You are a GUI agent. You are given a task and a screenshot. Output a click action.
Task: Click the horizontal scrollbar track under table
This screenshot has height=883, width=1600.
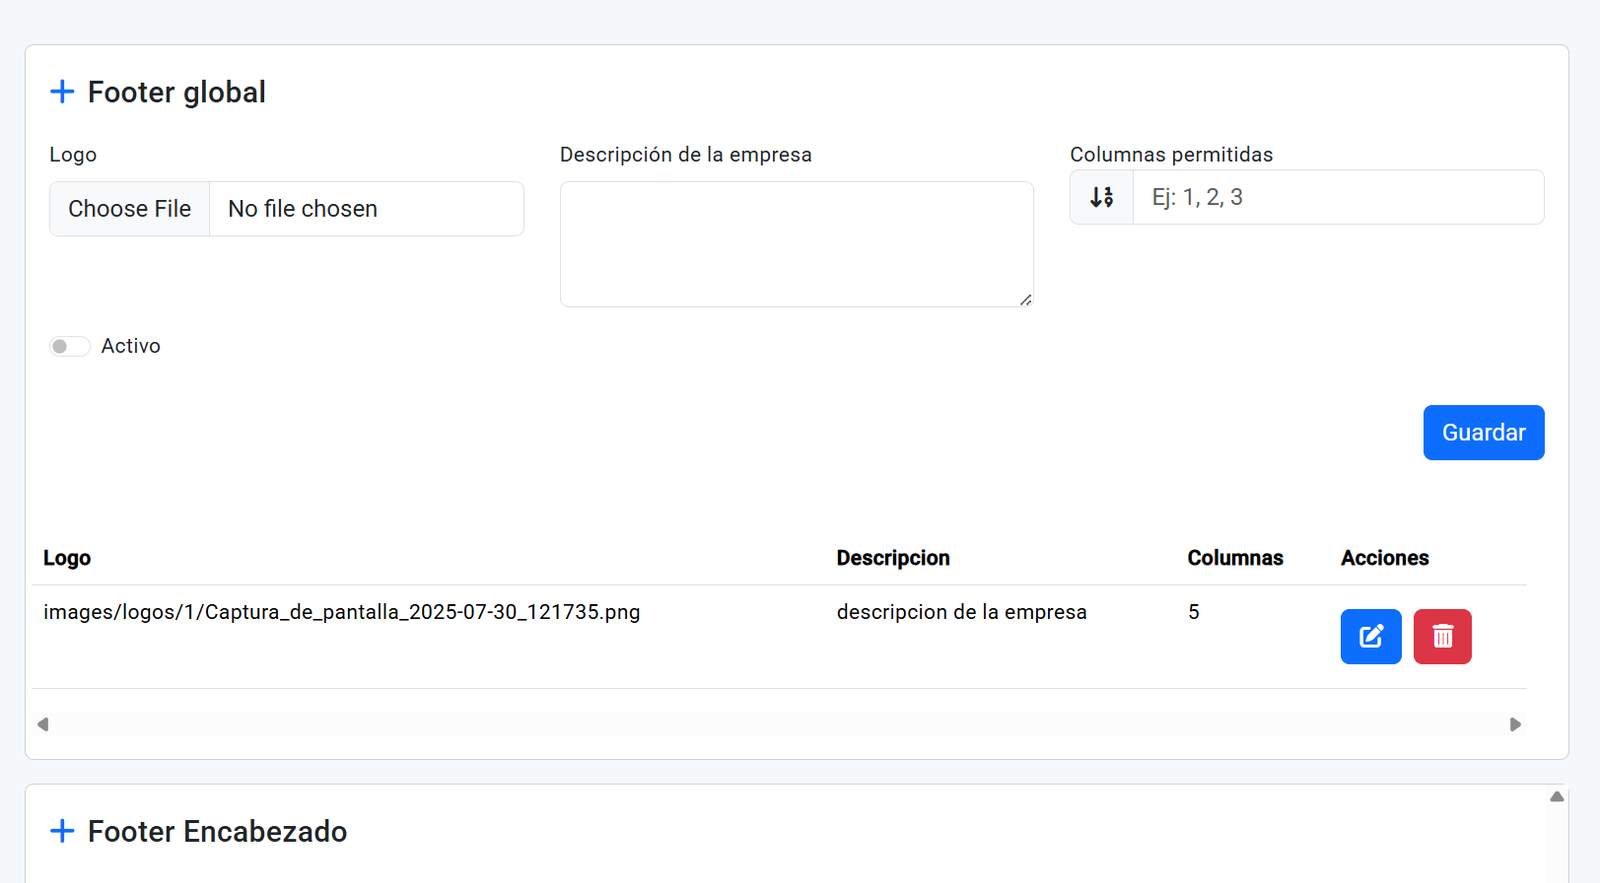click(780, 724)
